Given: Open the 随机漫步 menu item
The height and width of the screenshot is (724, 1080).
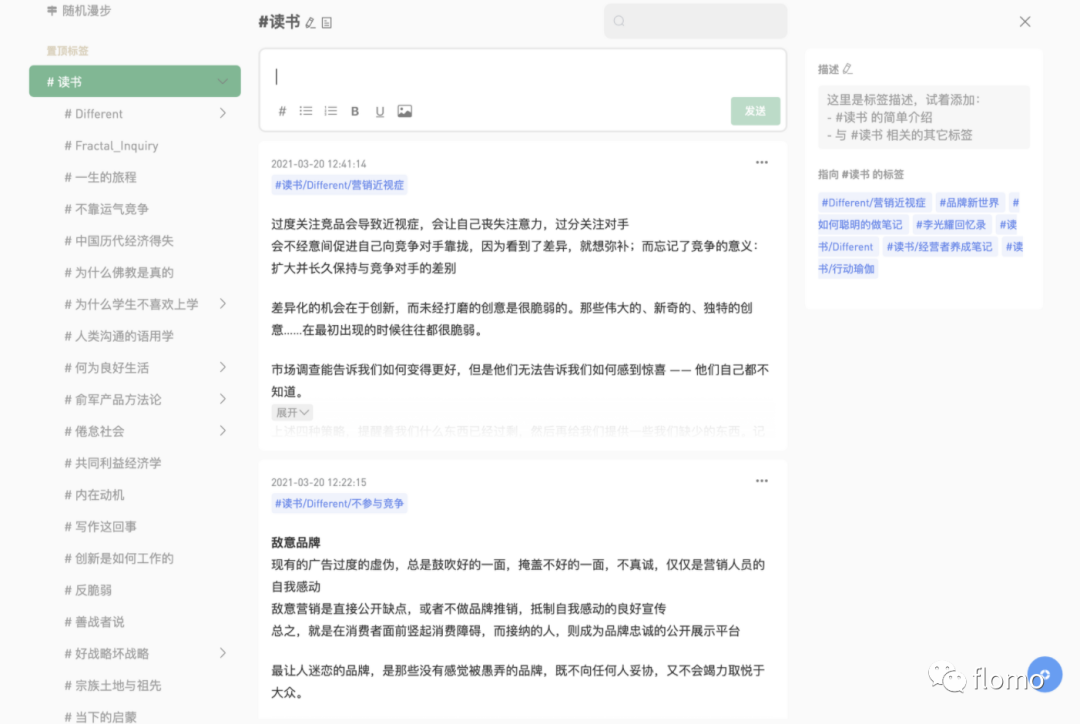Looking at the screenshot, I should pos(79,10).
